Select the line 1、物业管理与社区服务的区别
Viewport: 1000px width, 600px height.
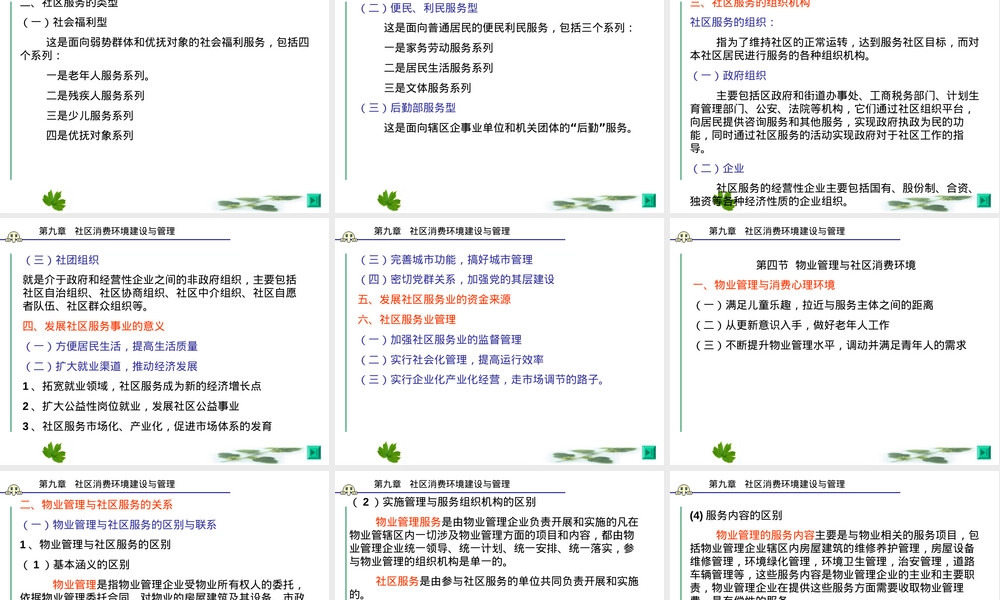pos(95,545)
